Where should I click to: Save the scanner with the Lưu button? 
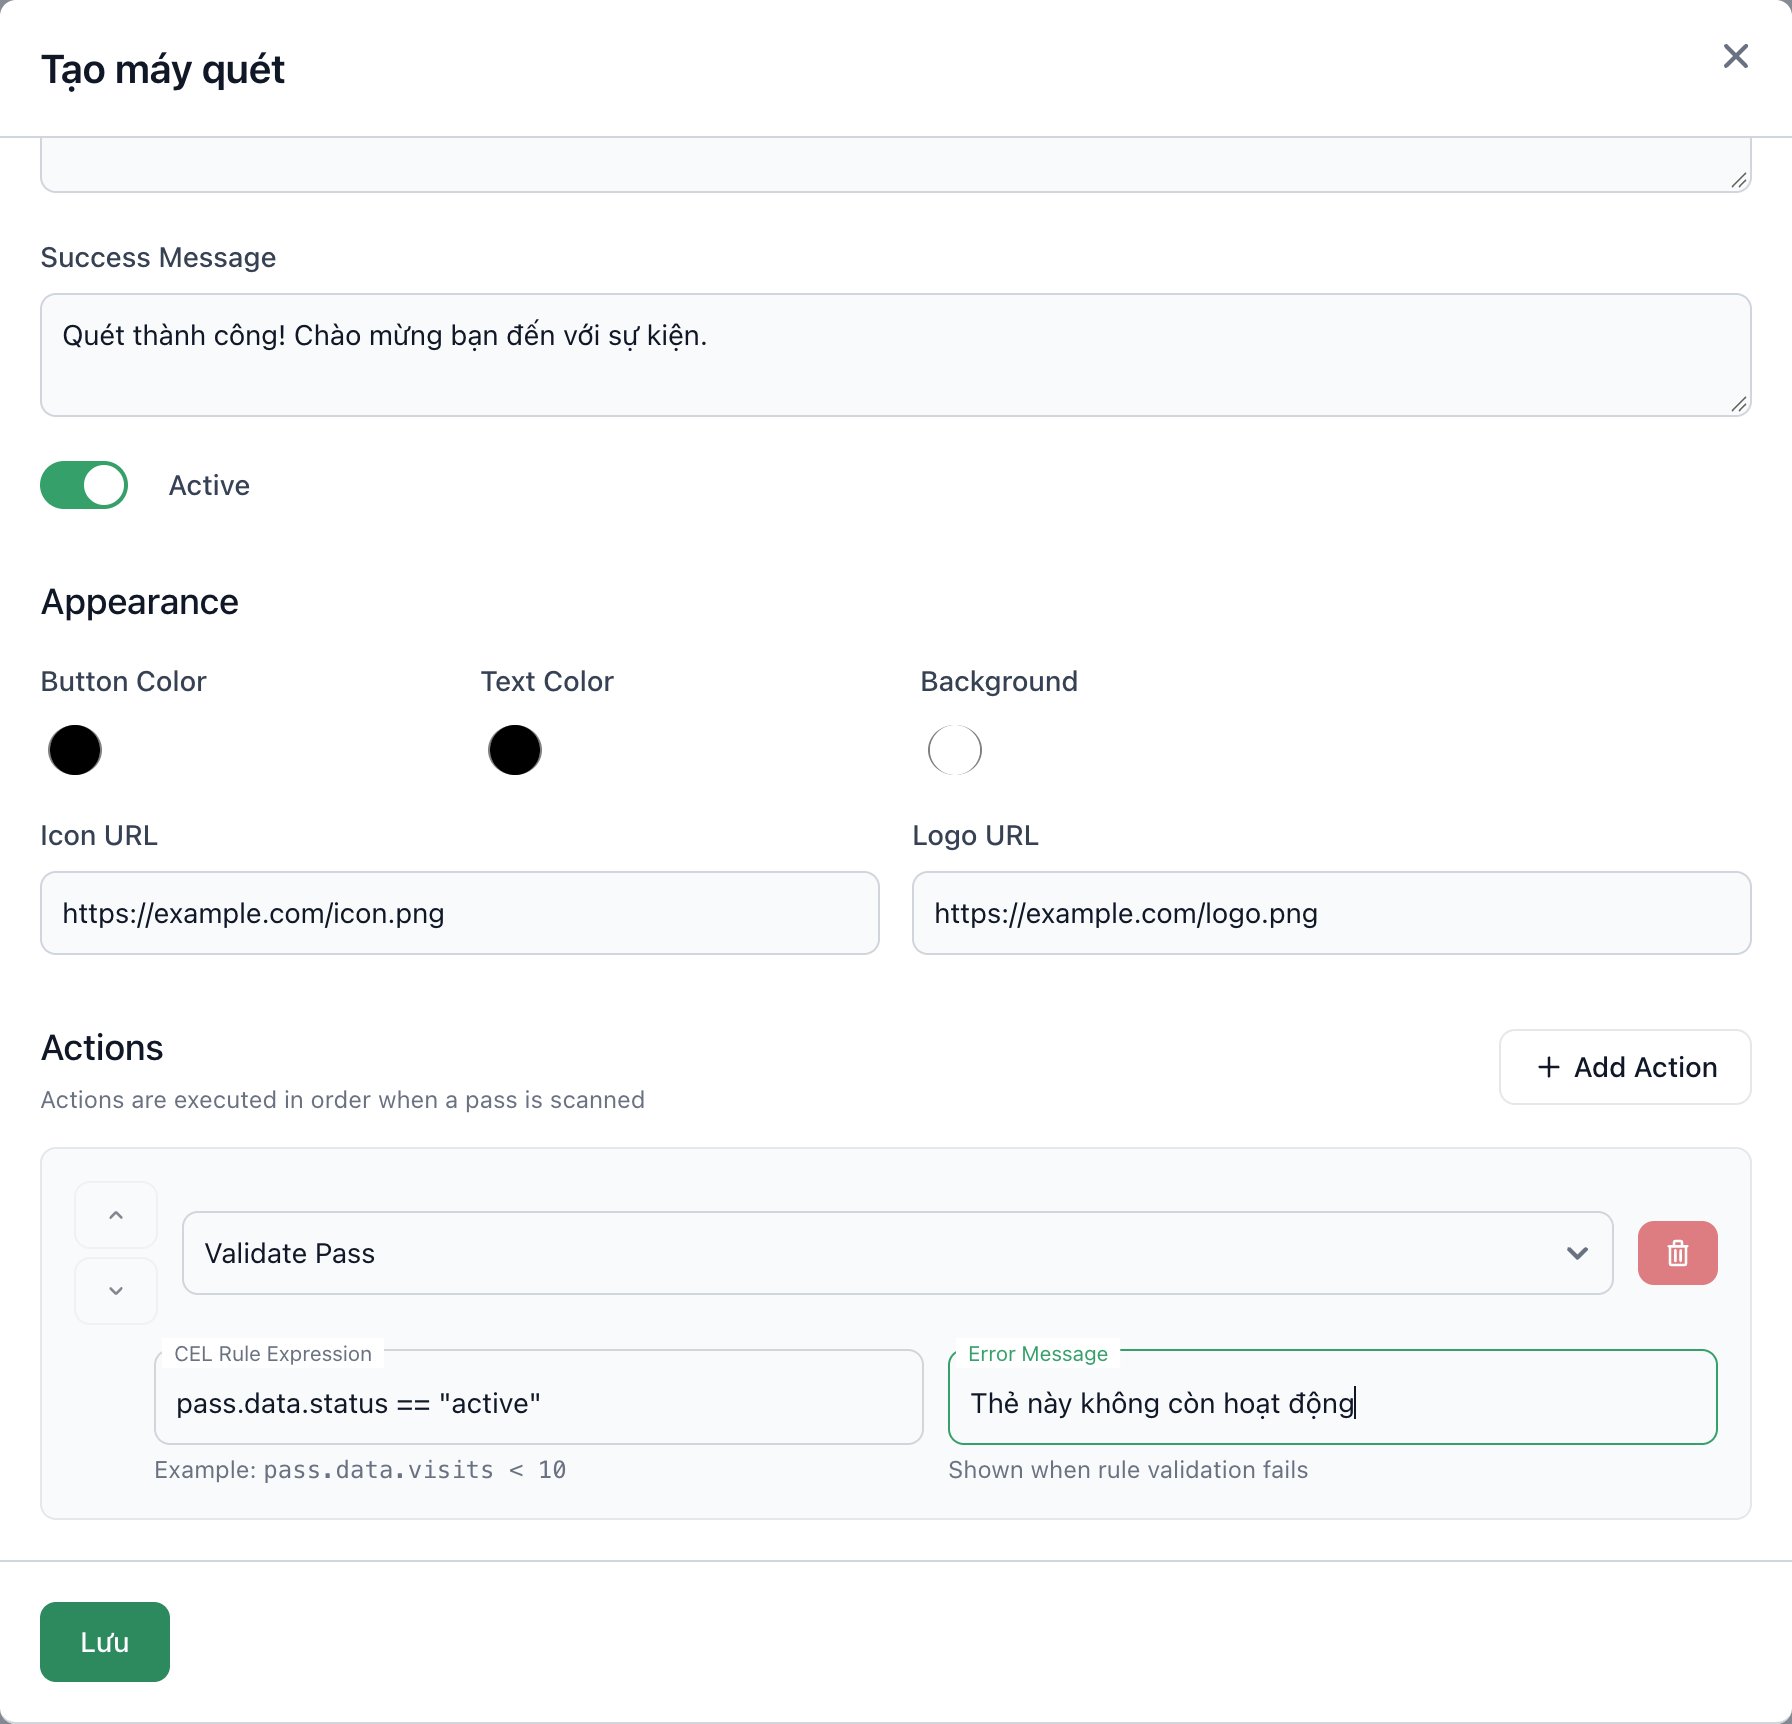coord(105,1641)
